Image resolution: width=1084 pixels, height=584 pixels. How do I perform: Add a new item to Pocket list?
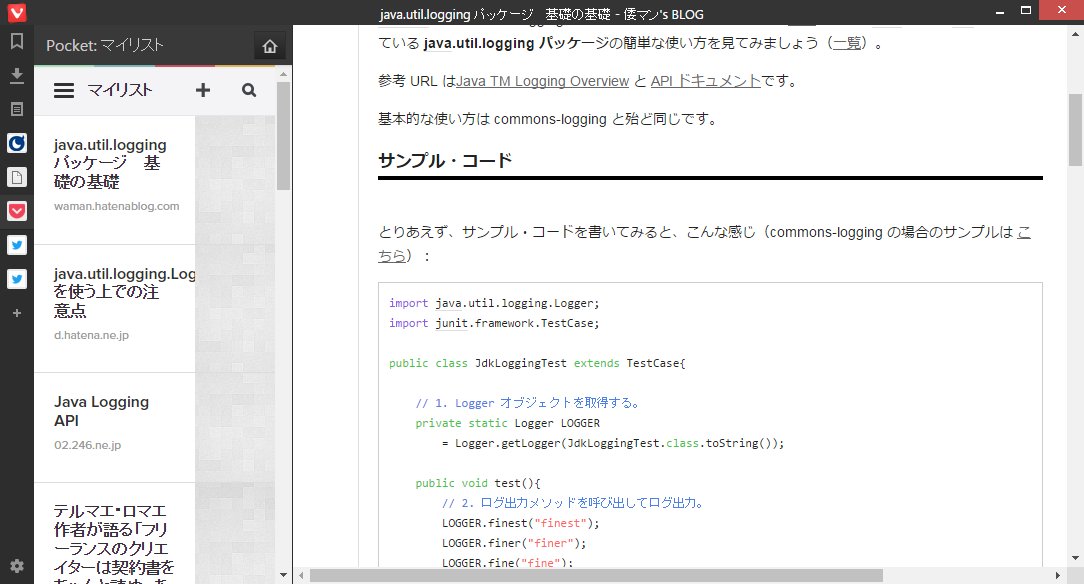point(203,90)
